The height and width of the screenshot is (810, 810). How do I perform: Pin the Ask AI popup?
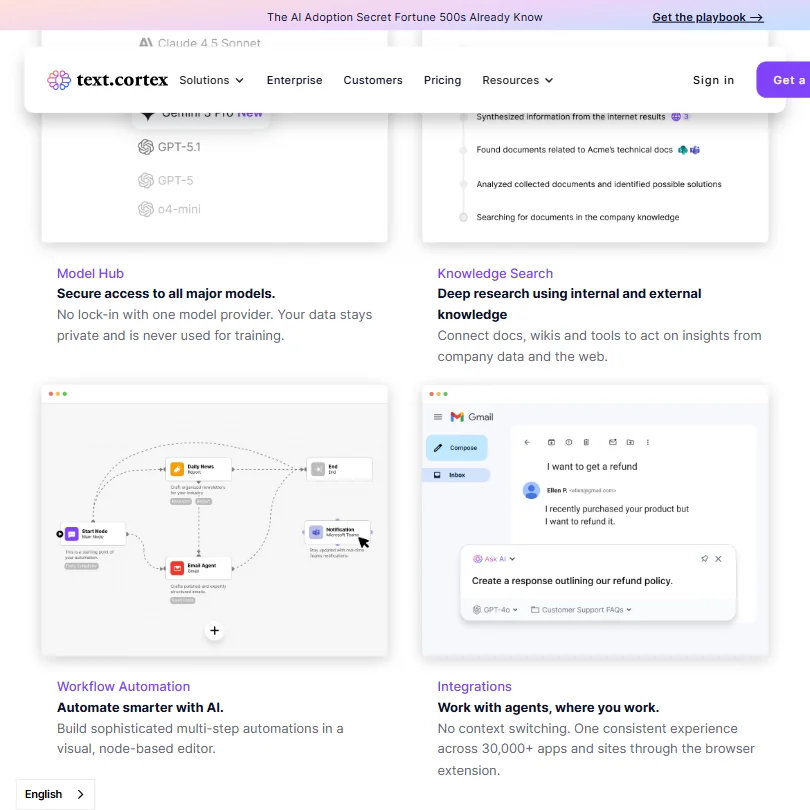pos(704,559)
